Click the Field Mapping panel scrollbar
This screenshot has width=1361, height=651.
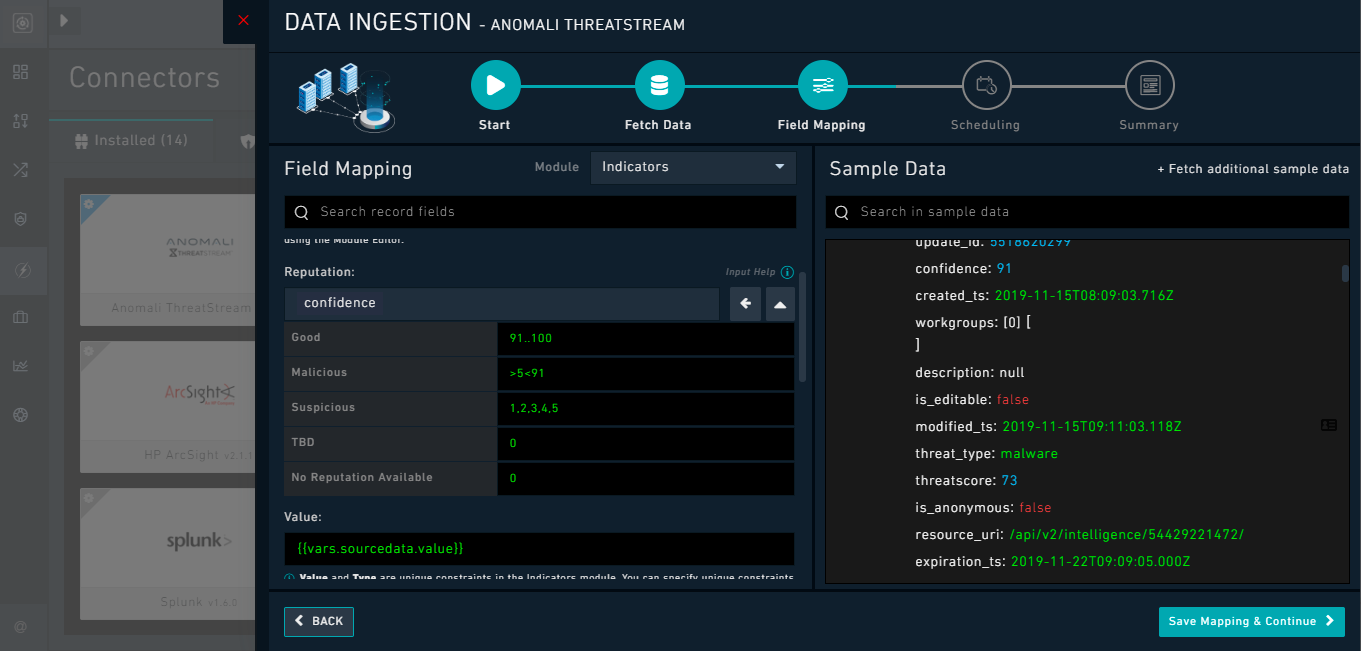point(802,326)
